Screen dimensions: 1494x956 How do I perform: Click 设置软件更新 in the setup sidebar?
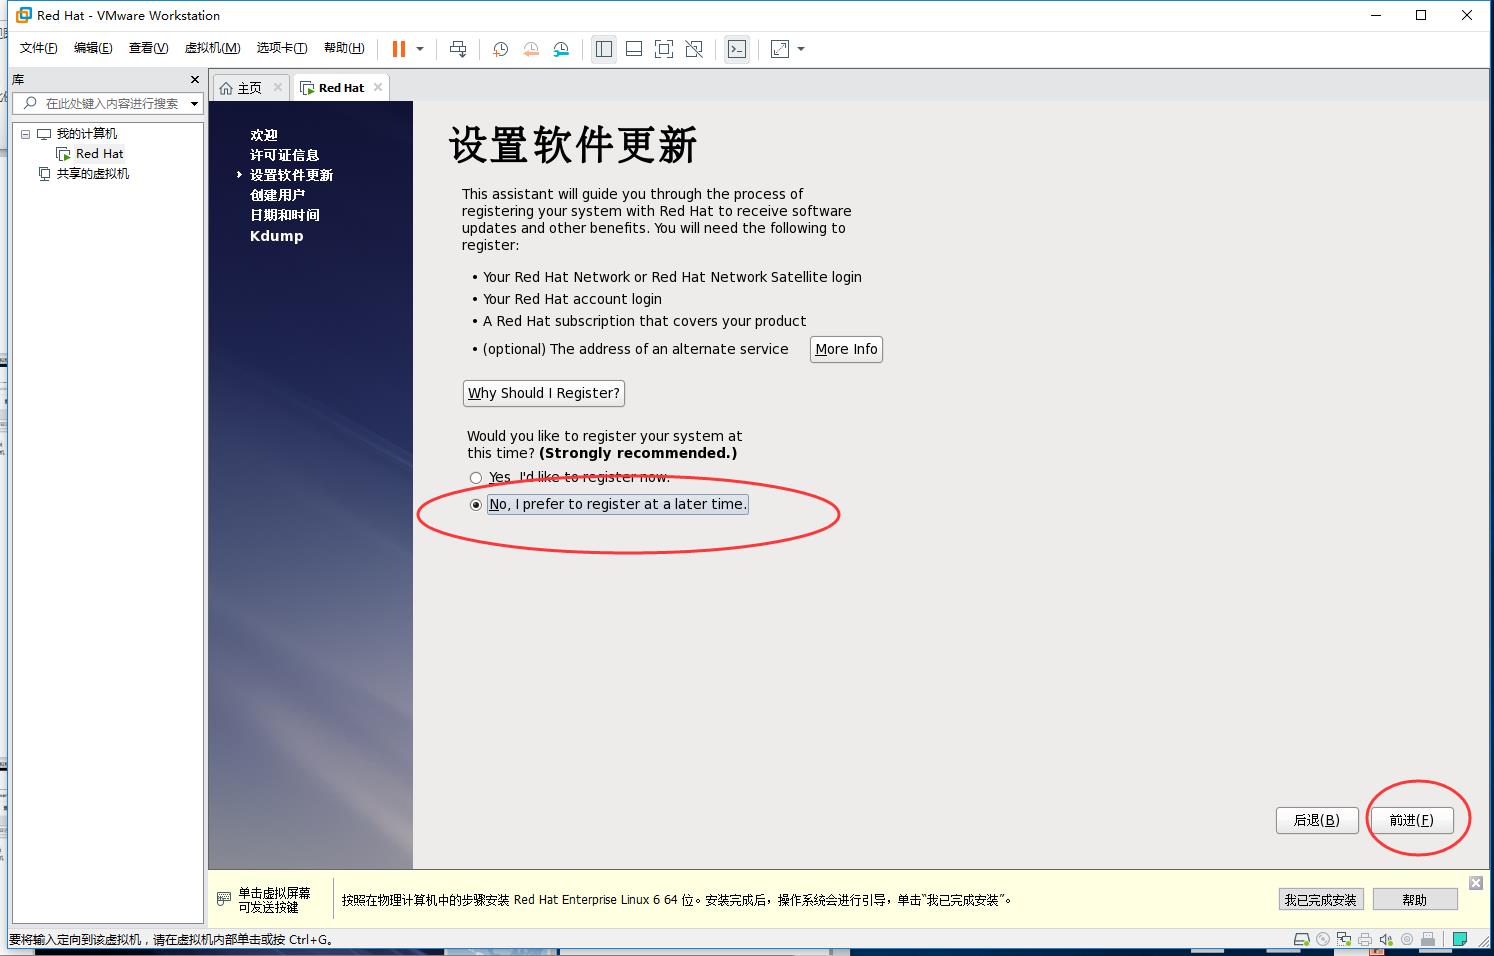tap(291, 175)
